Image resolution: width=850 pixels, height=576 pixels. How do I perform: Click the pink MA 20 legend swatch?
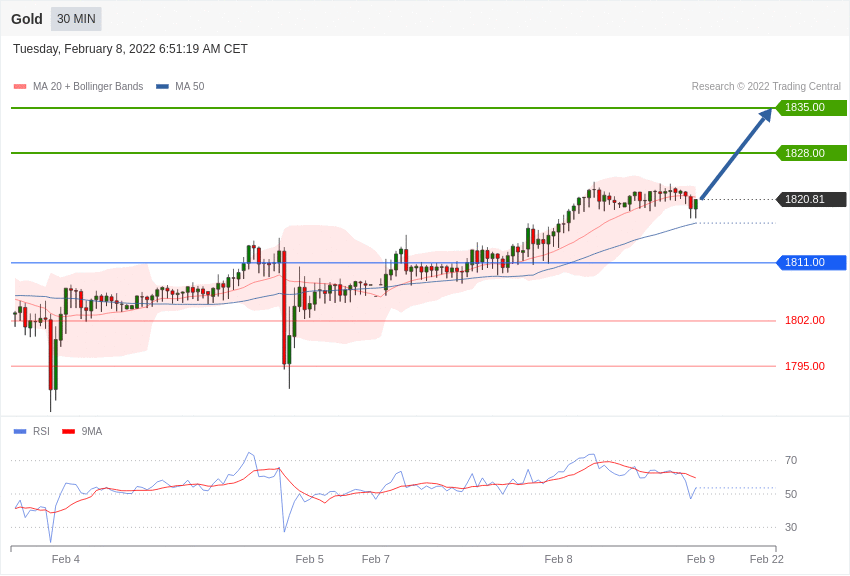20,86
